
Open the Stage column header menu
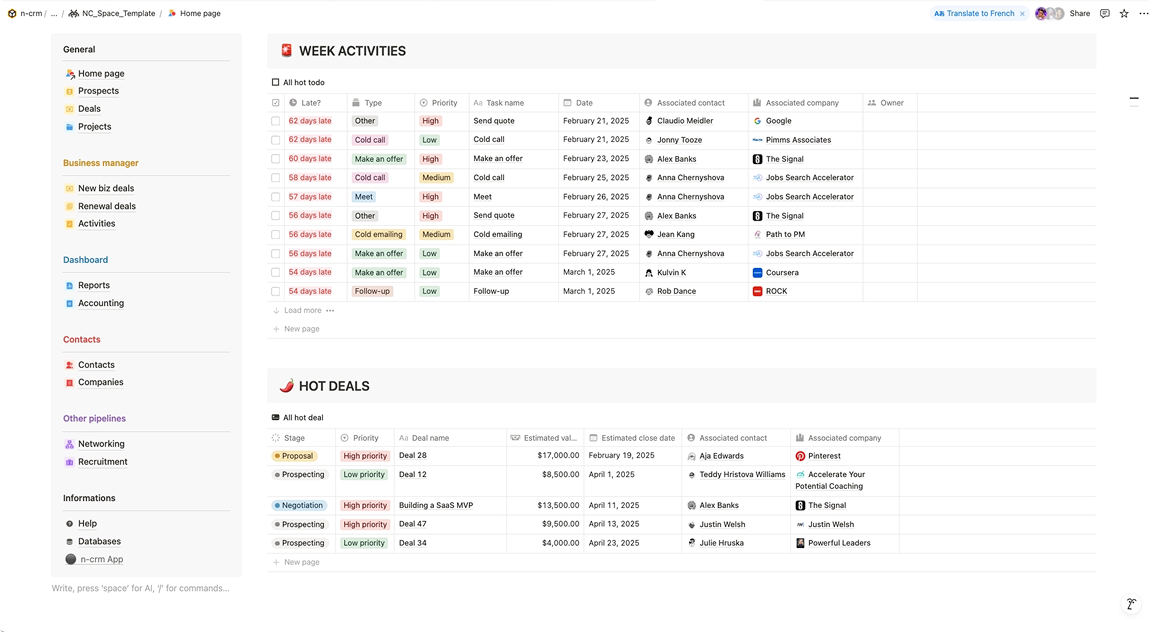[x=301, y=438]
